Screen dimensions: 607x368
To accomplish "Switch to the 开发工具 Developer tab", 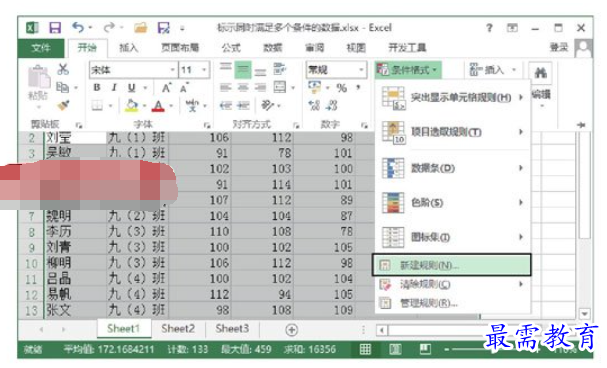I will tap(407, 48).
